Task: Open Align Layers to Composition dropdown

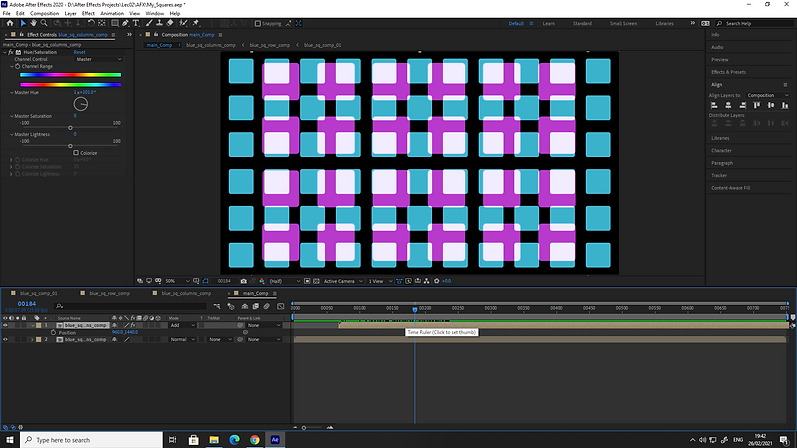Action: [x=768, y=95]
